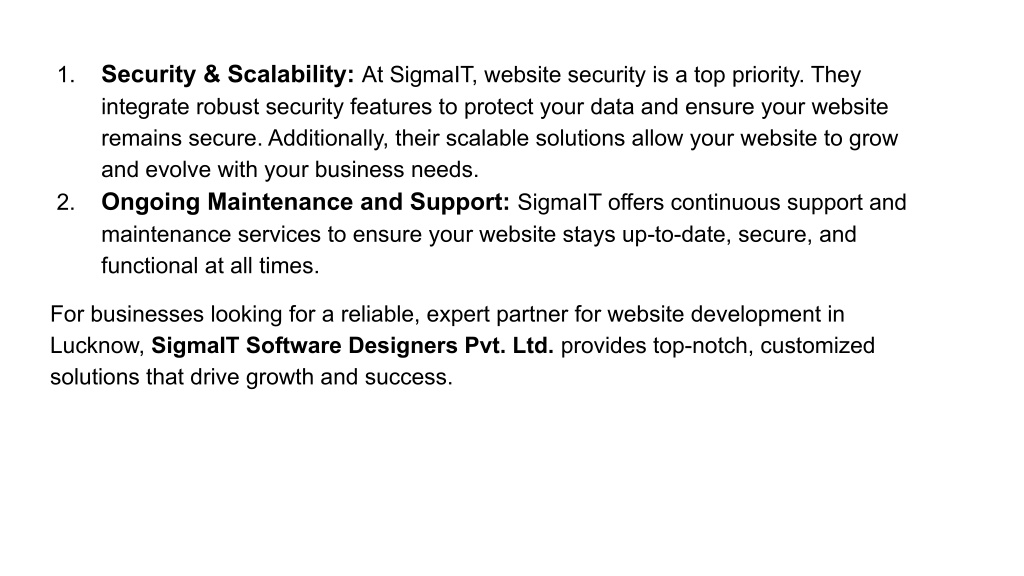Screen dimensions: 1024x576
Task: Click the phrase "provides top-notch, customized"
Action: point(718,345)
